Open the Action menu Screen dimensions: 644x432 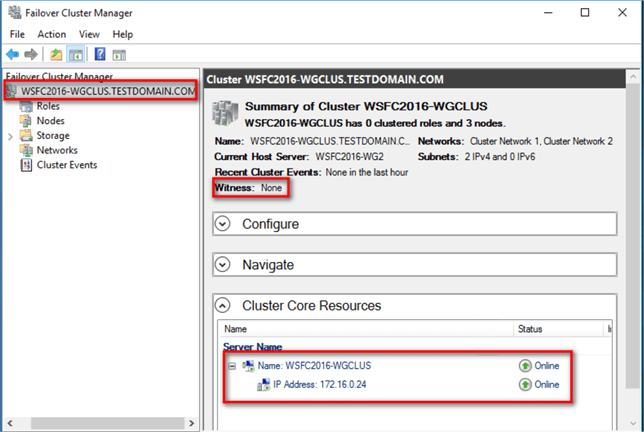point(52,34)
